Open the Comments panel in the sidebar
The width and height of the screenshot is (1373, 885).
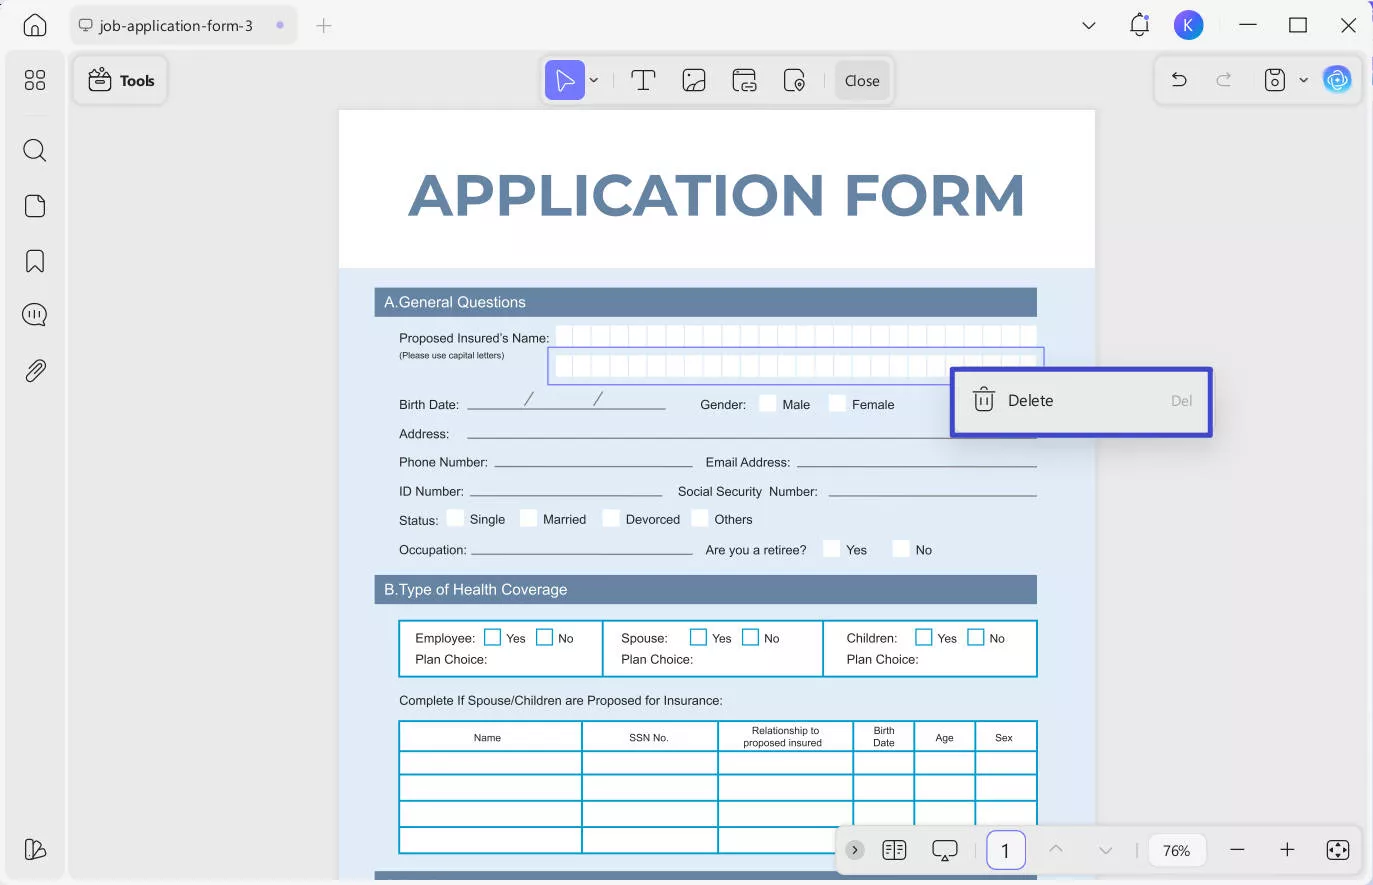(x=34, y=314)
